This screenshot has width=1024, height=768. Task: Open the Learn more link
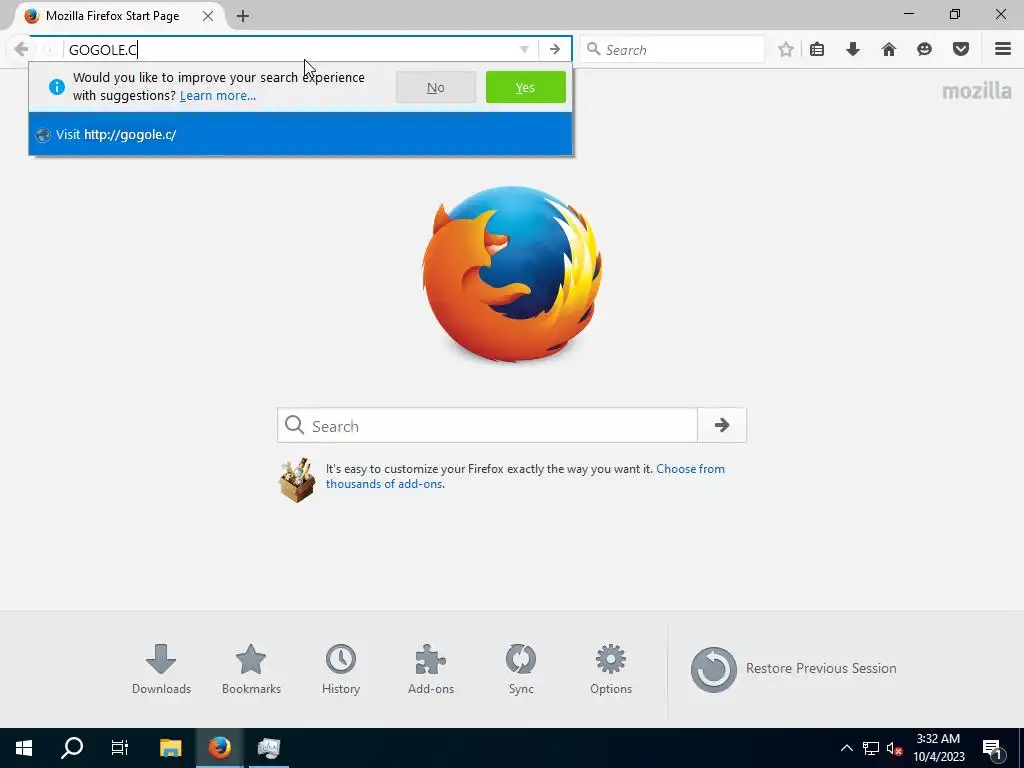point(217,95)
